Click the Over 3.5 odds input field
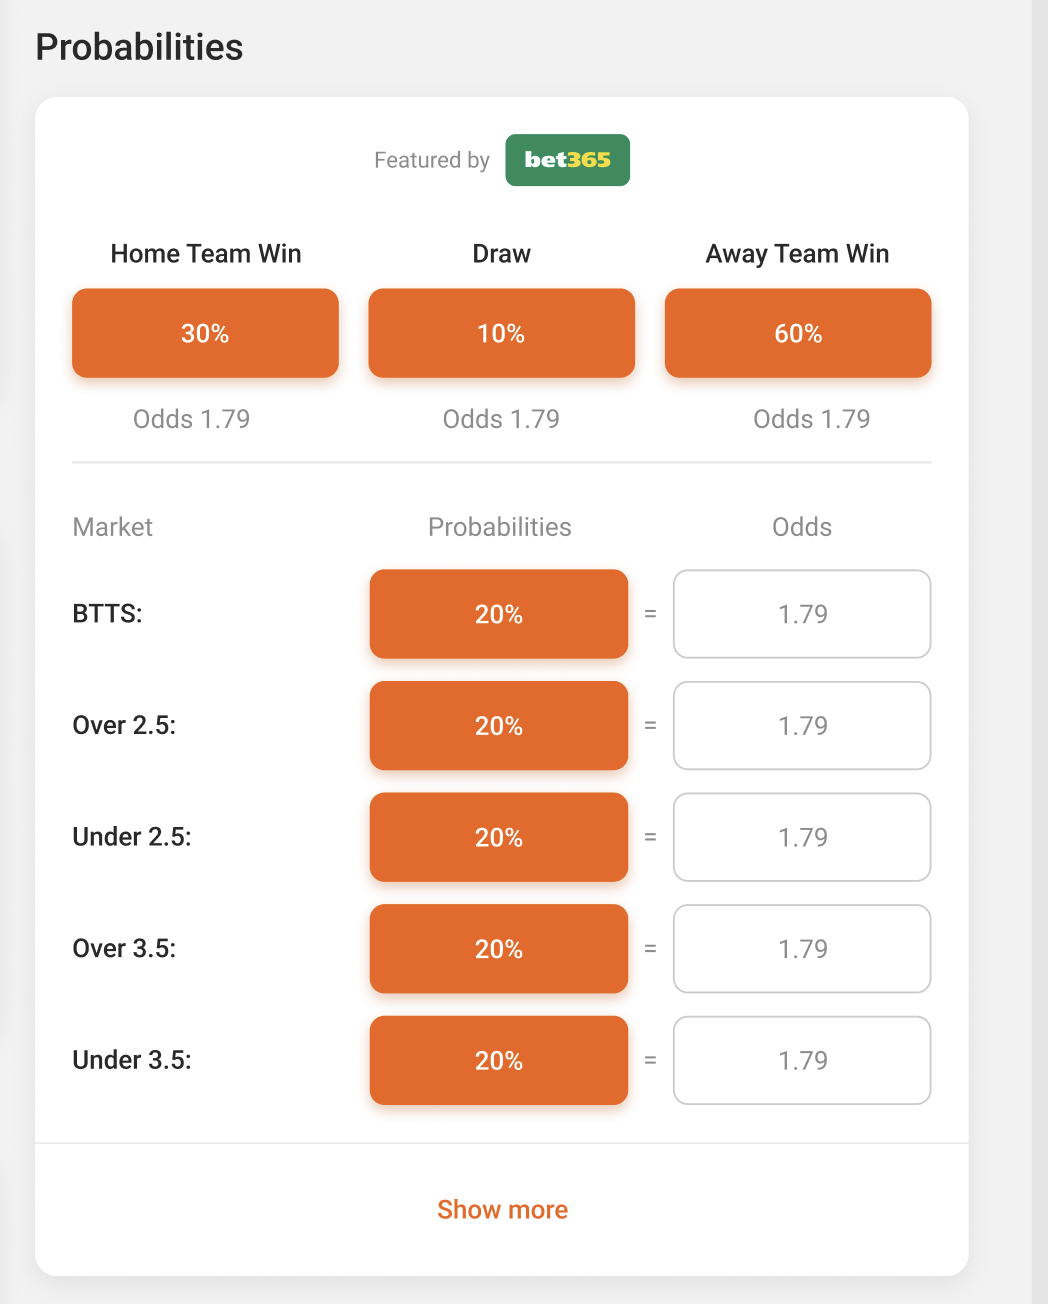The height and width of the screenshot is (1304, 1048). tap(801, 949)
